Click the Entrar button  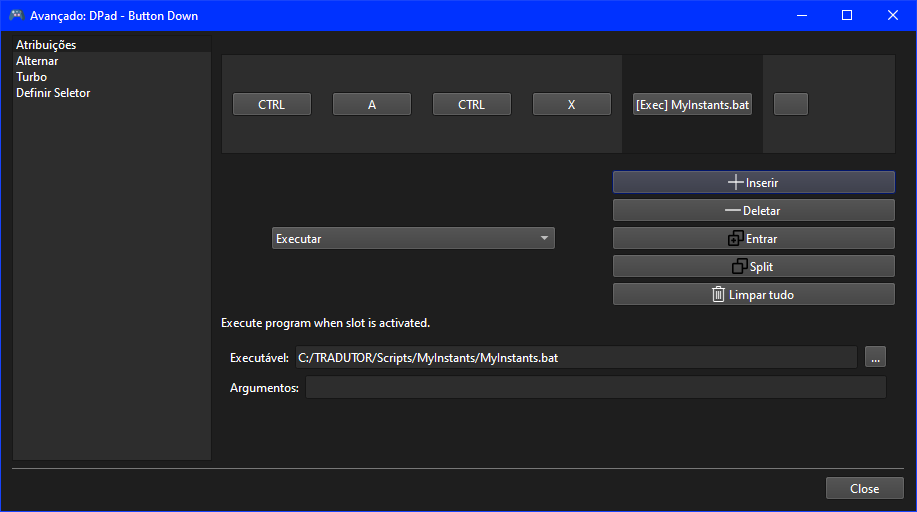click(753, 238)
